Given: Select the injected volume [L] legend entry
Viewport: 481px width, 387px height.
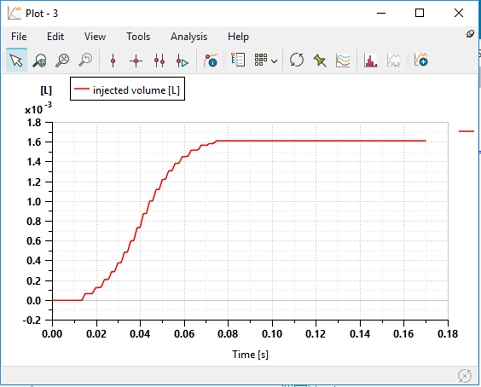Looking at the screenshot, I should (127, 89).
